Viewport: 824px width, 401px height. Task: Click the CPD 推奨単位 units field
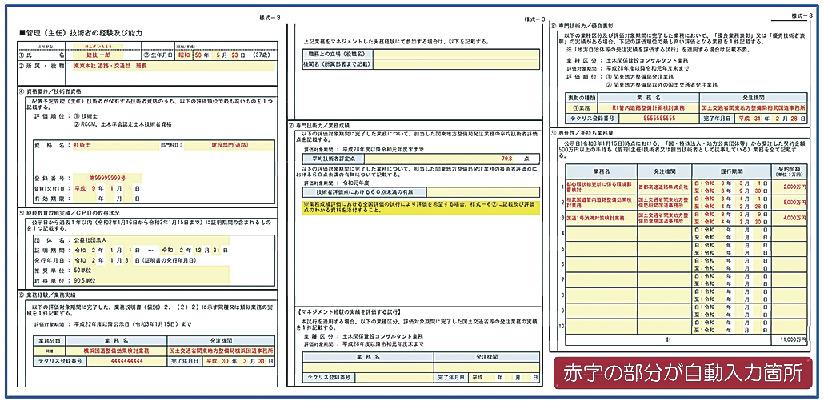151,270
